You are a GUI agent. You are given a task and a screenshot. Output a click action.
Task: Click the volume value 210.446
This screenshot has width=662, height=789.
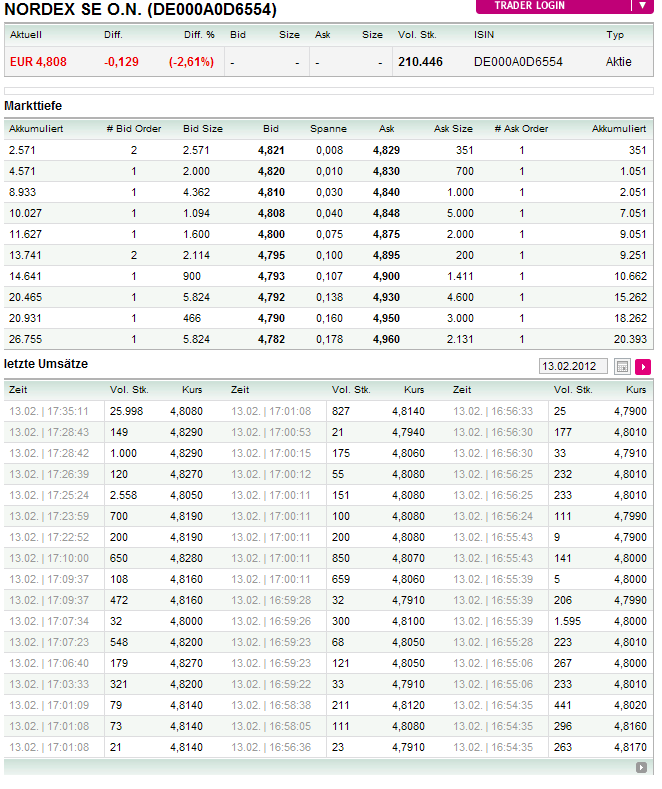420,62
